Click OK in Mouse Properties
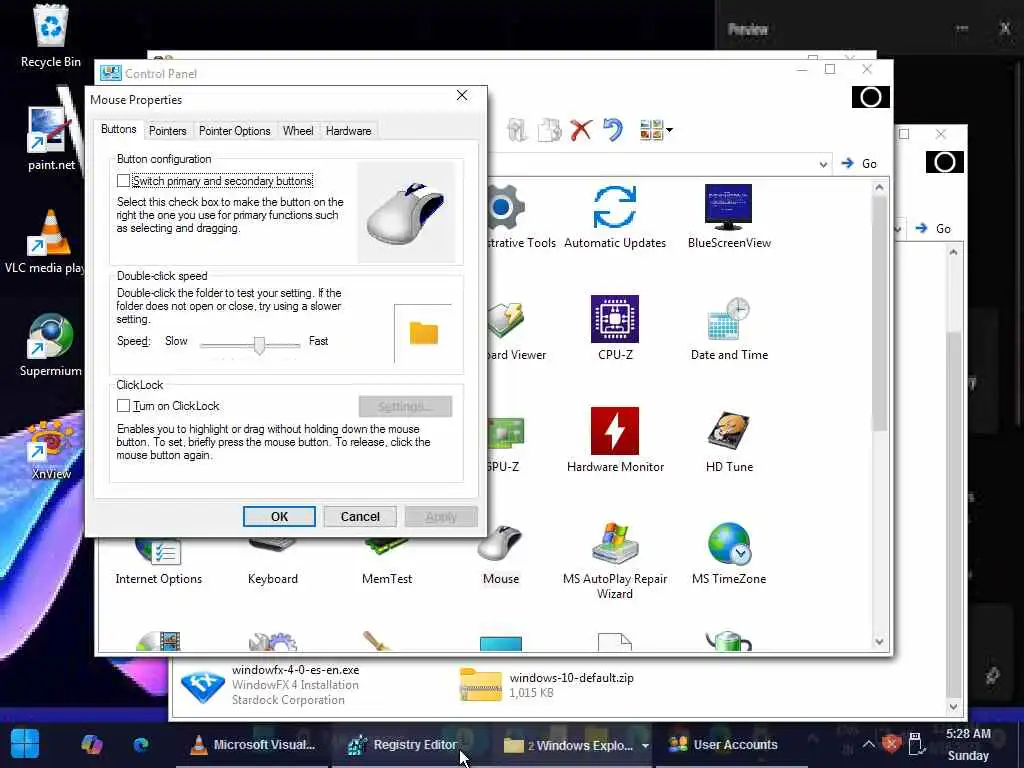This screenshot has width=1024, height=768. coord(279,517)
